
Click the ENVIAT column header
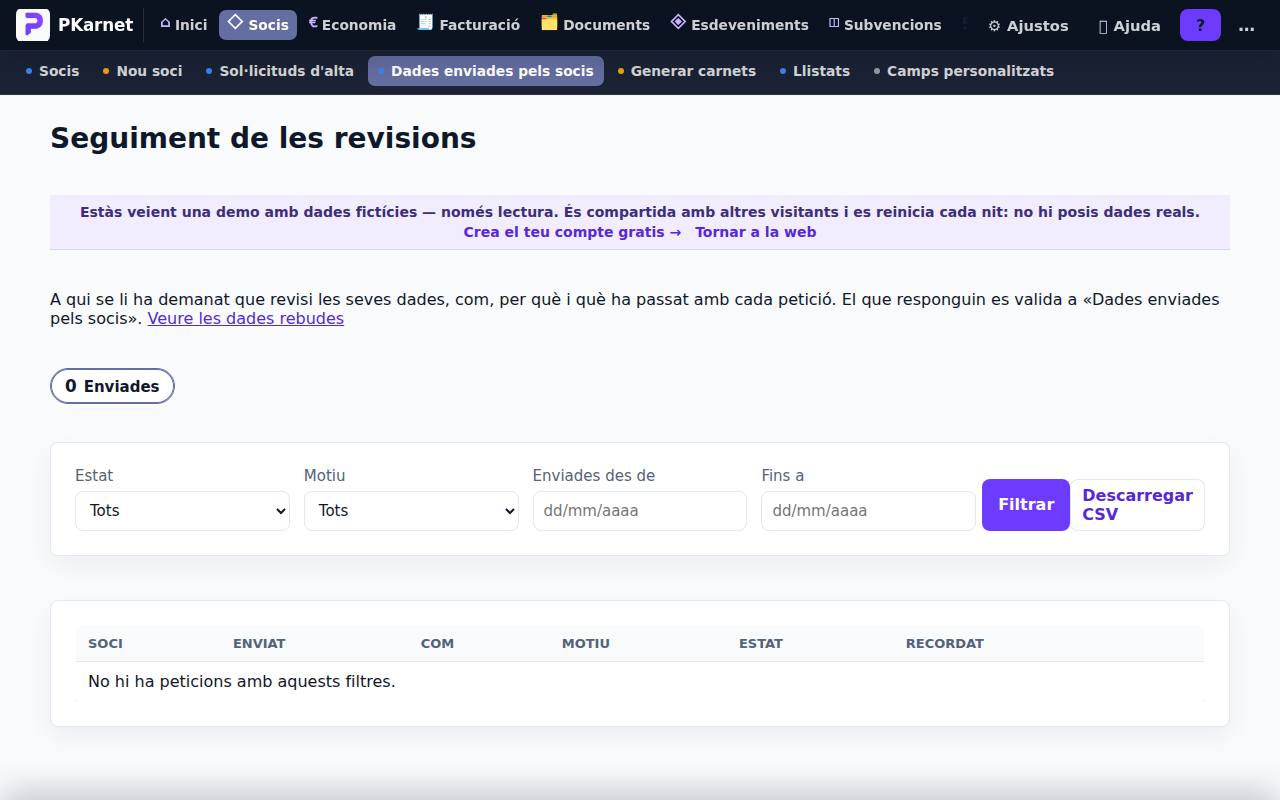(259, 643)
